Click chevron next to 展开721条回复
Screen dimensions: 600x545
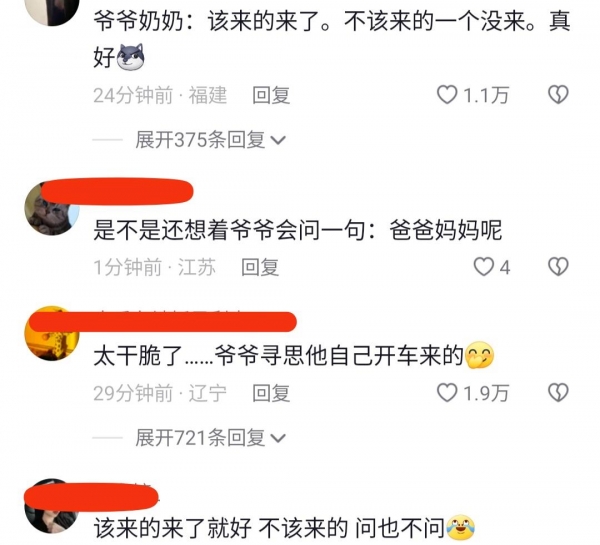(278, 439)
